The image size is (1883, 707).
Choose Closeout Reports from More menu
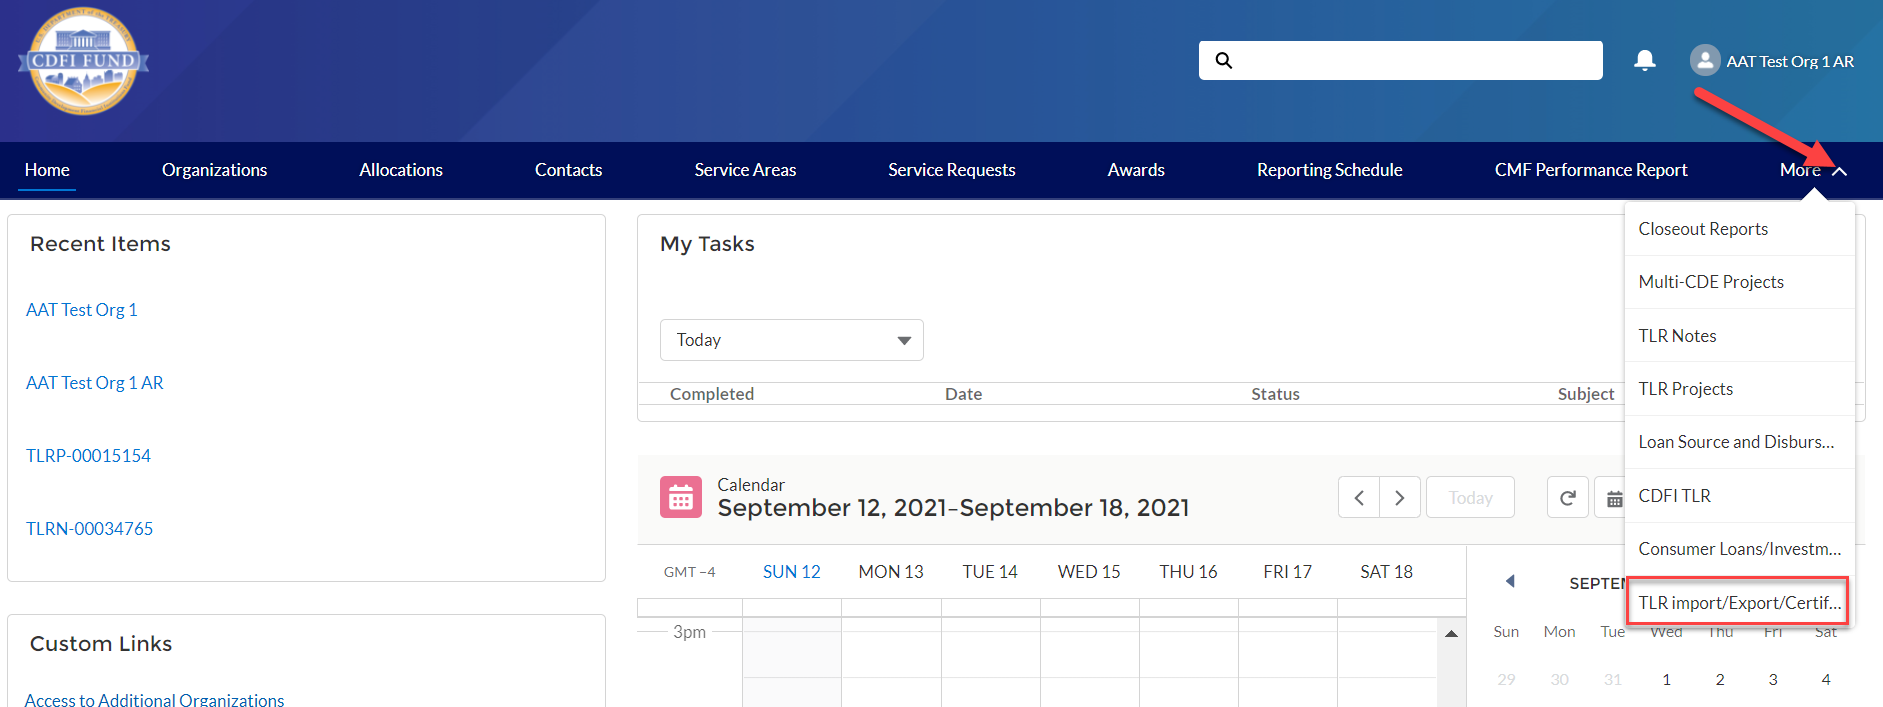(1703, 229)
